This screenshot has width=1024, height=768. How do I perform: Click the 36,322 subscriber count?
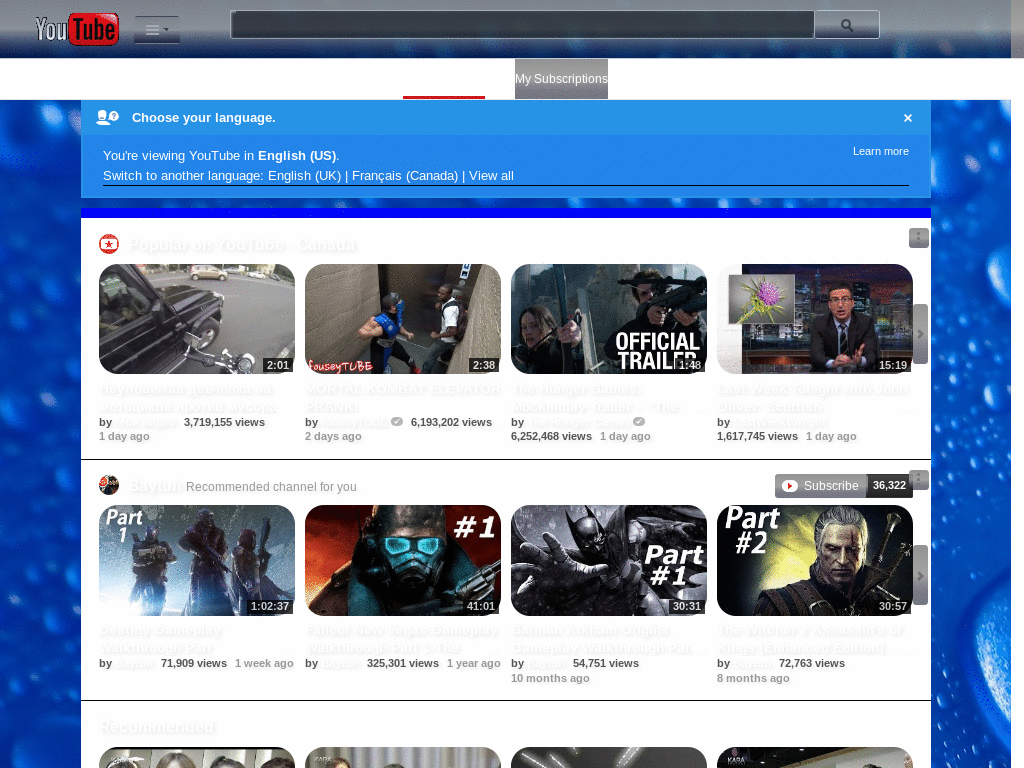pyautogui.click(x=889, y=486)
